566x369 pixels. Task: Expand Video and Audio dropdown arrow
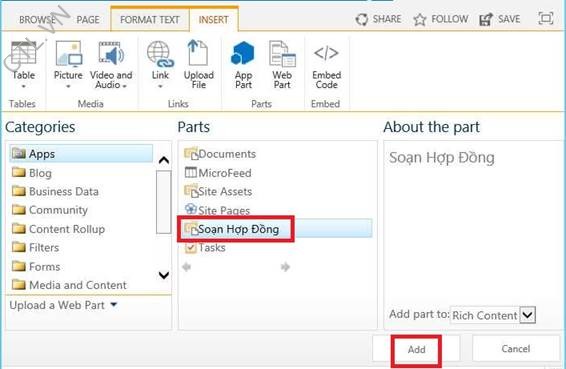point(125,86)
